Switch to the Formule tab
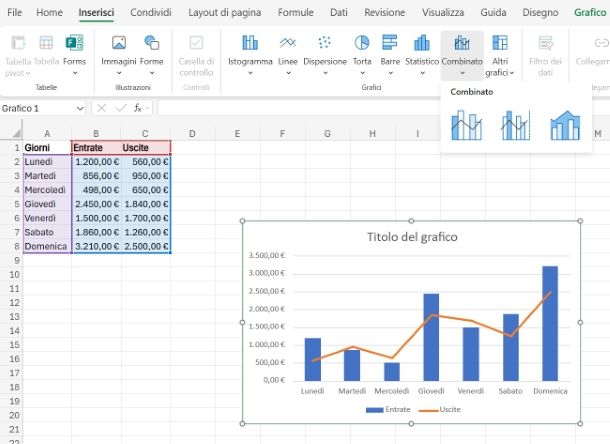The height and width of the screenshot is (444, 610). (296, 12)
